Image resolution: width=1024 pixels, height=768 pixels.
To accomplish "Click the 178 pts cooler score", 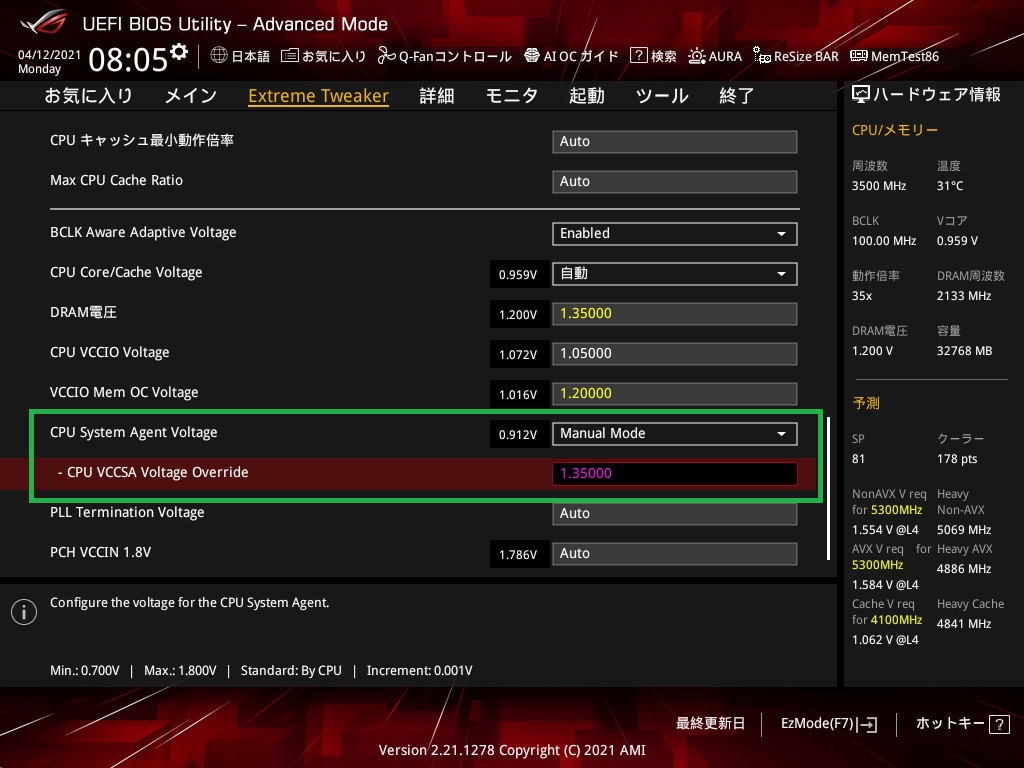I will click(x=957, y=459).
